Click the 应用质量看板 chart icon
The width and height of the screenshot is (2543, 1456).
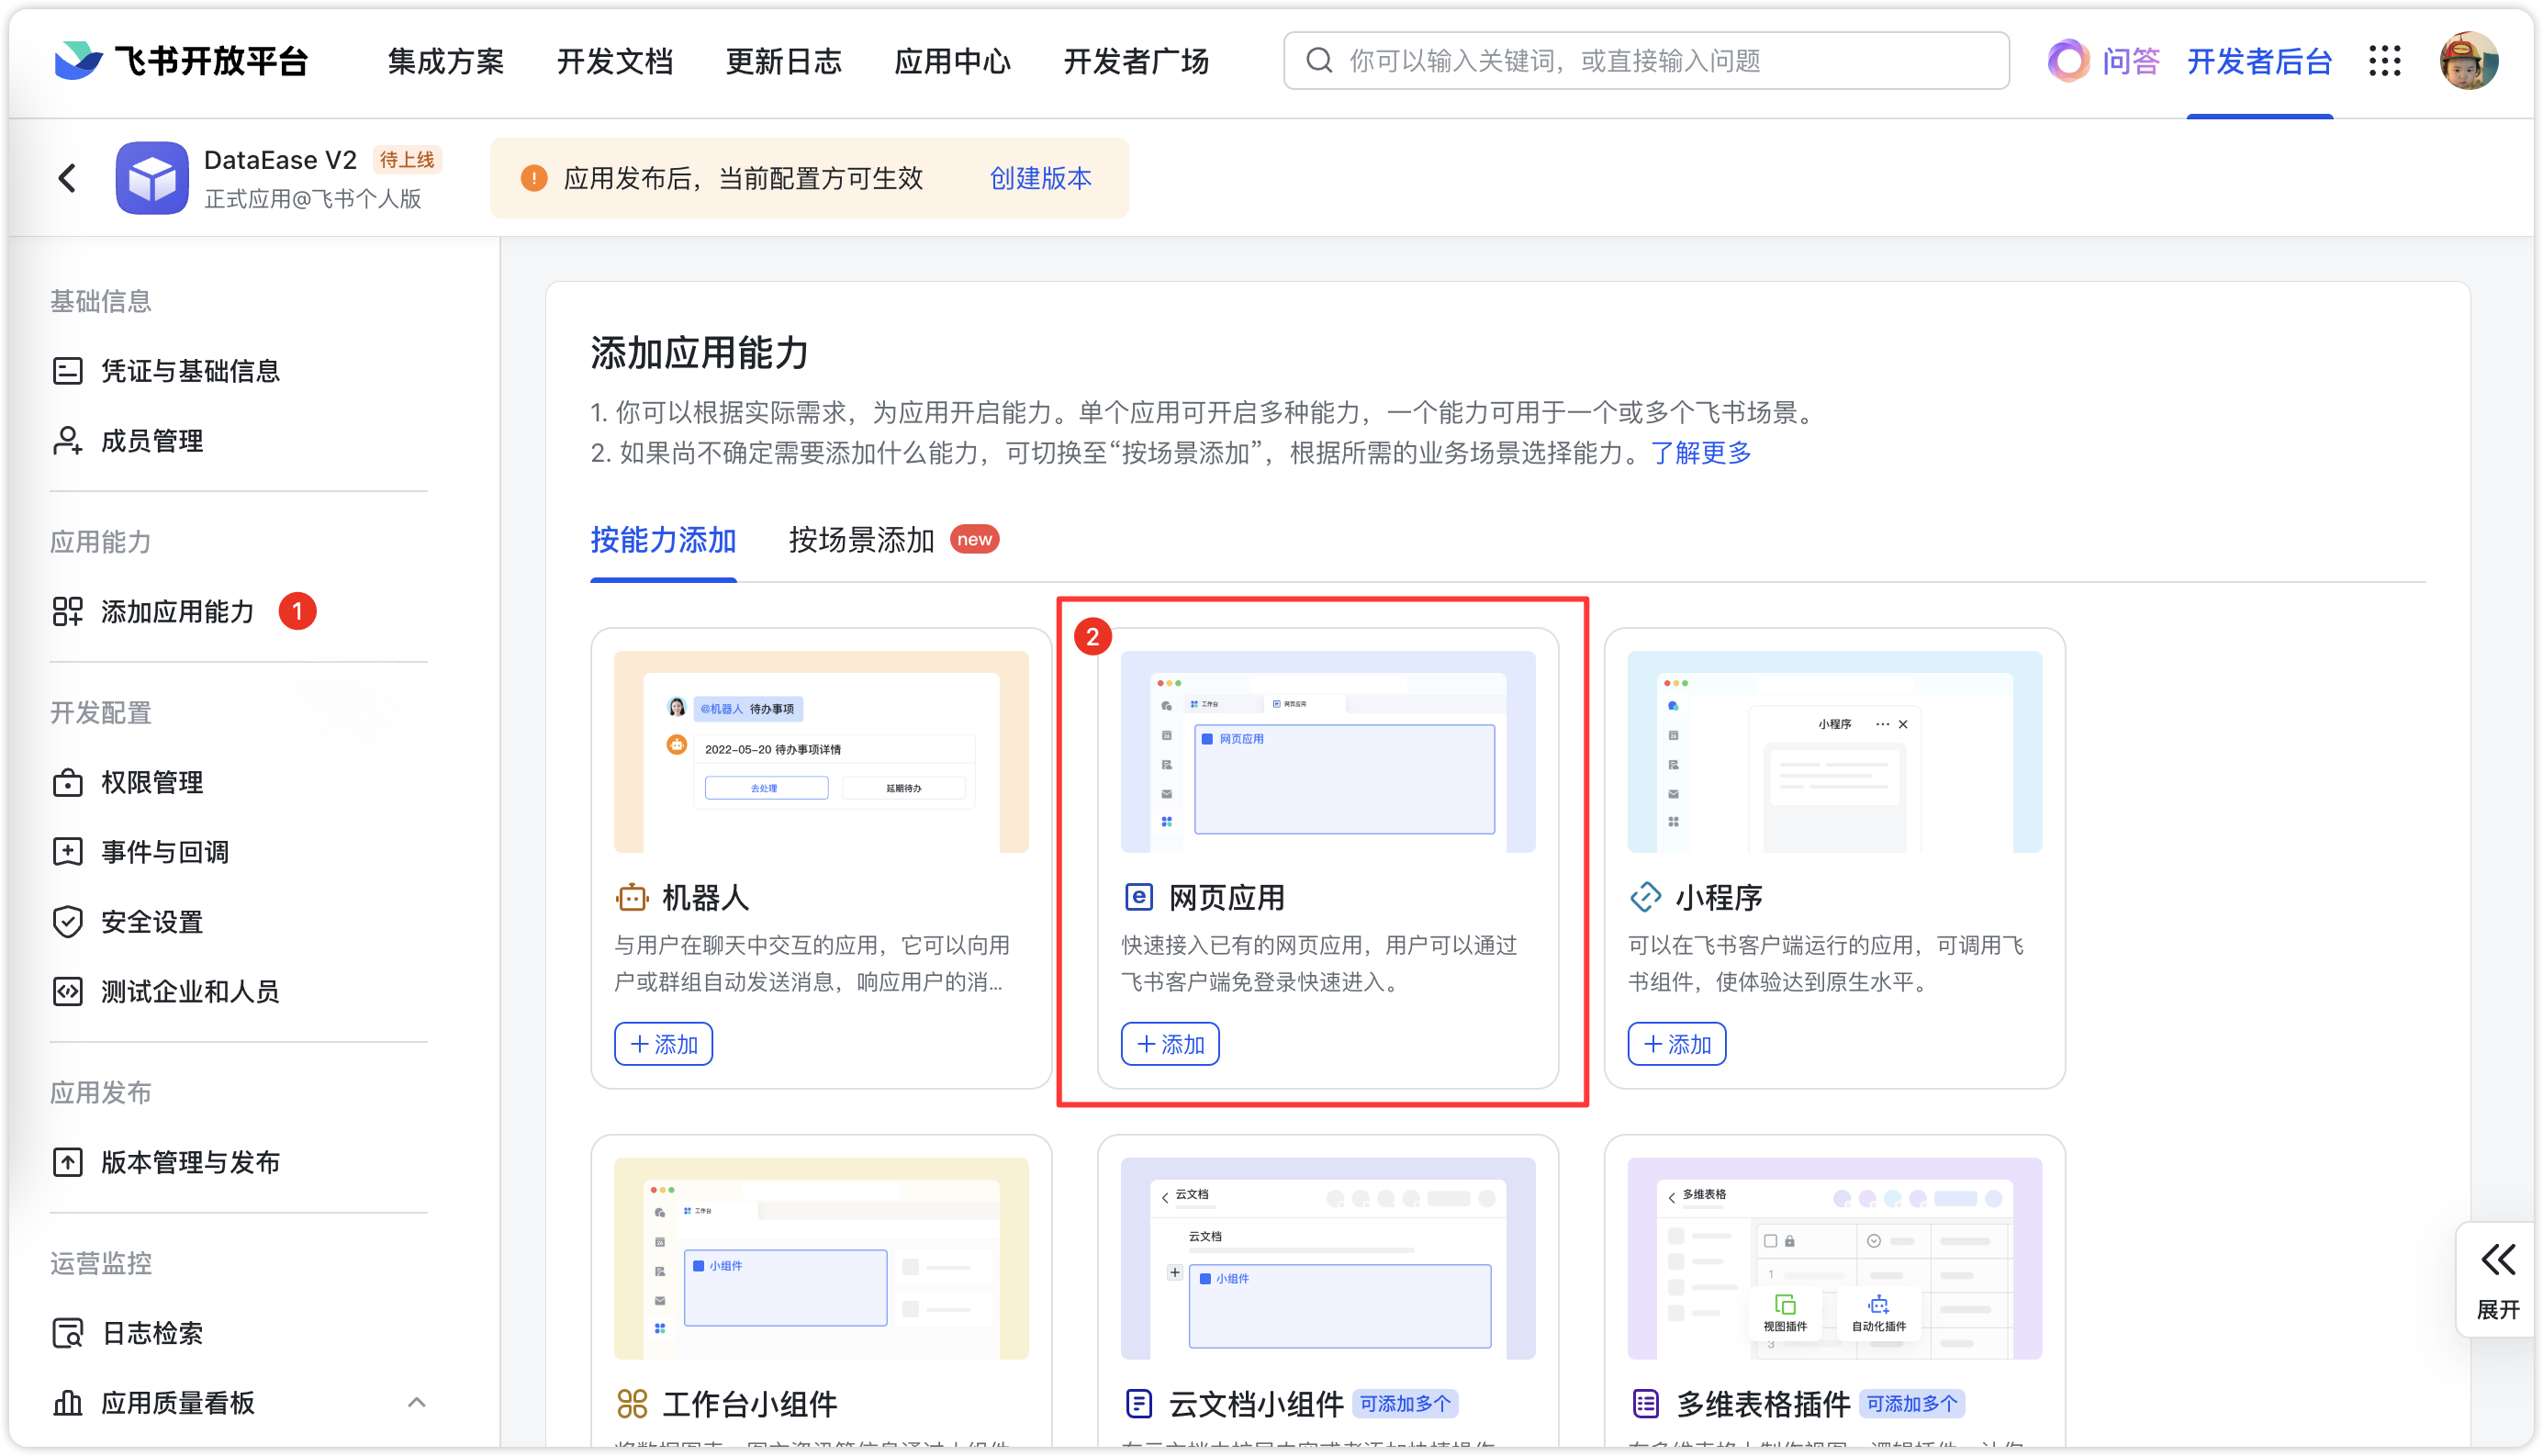pos(67,1403)
